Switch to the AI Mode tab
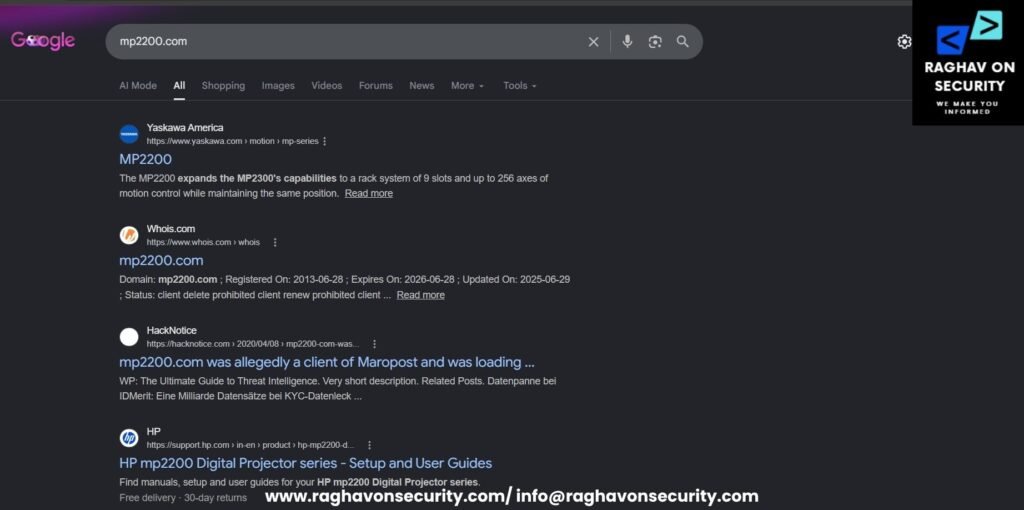The width and height of the screenshot is (1024, 510). click(x=138, y=86)
